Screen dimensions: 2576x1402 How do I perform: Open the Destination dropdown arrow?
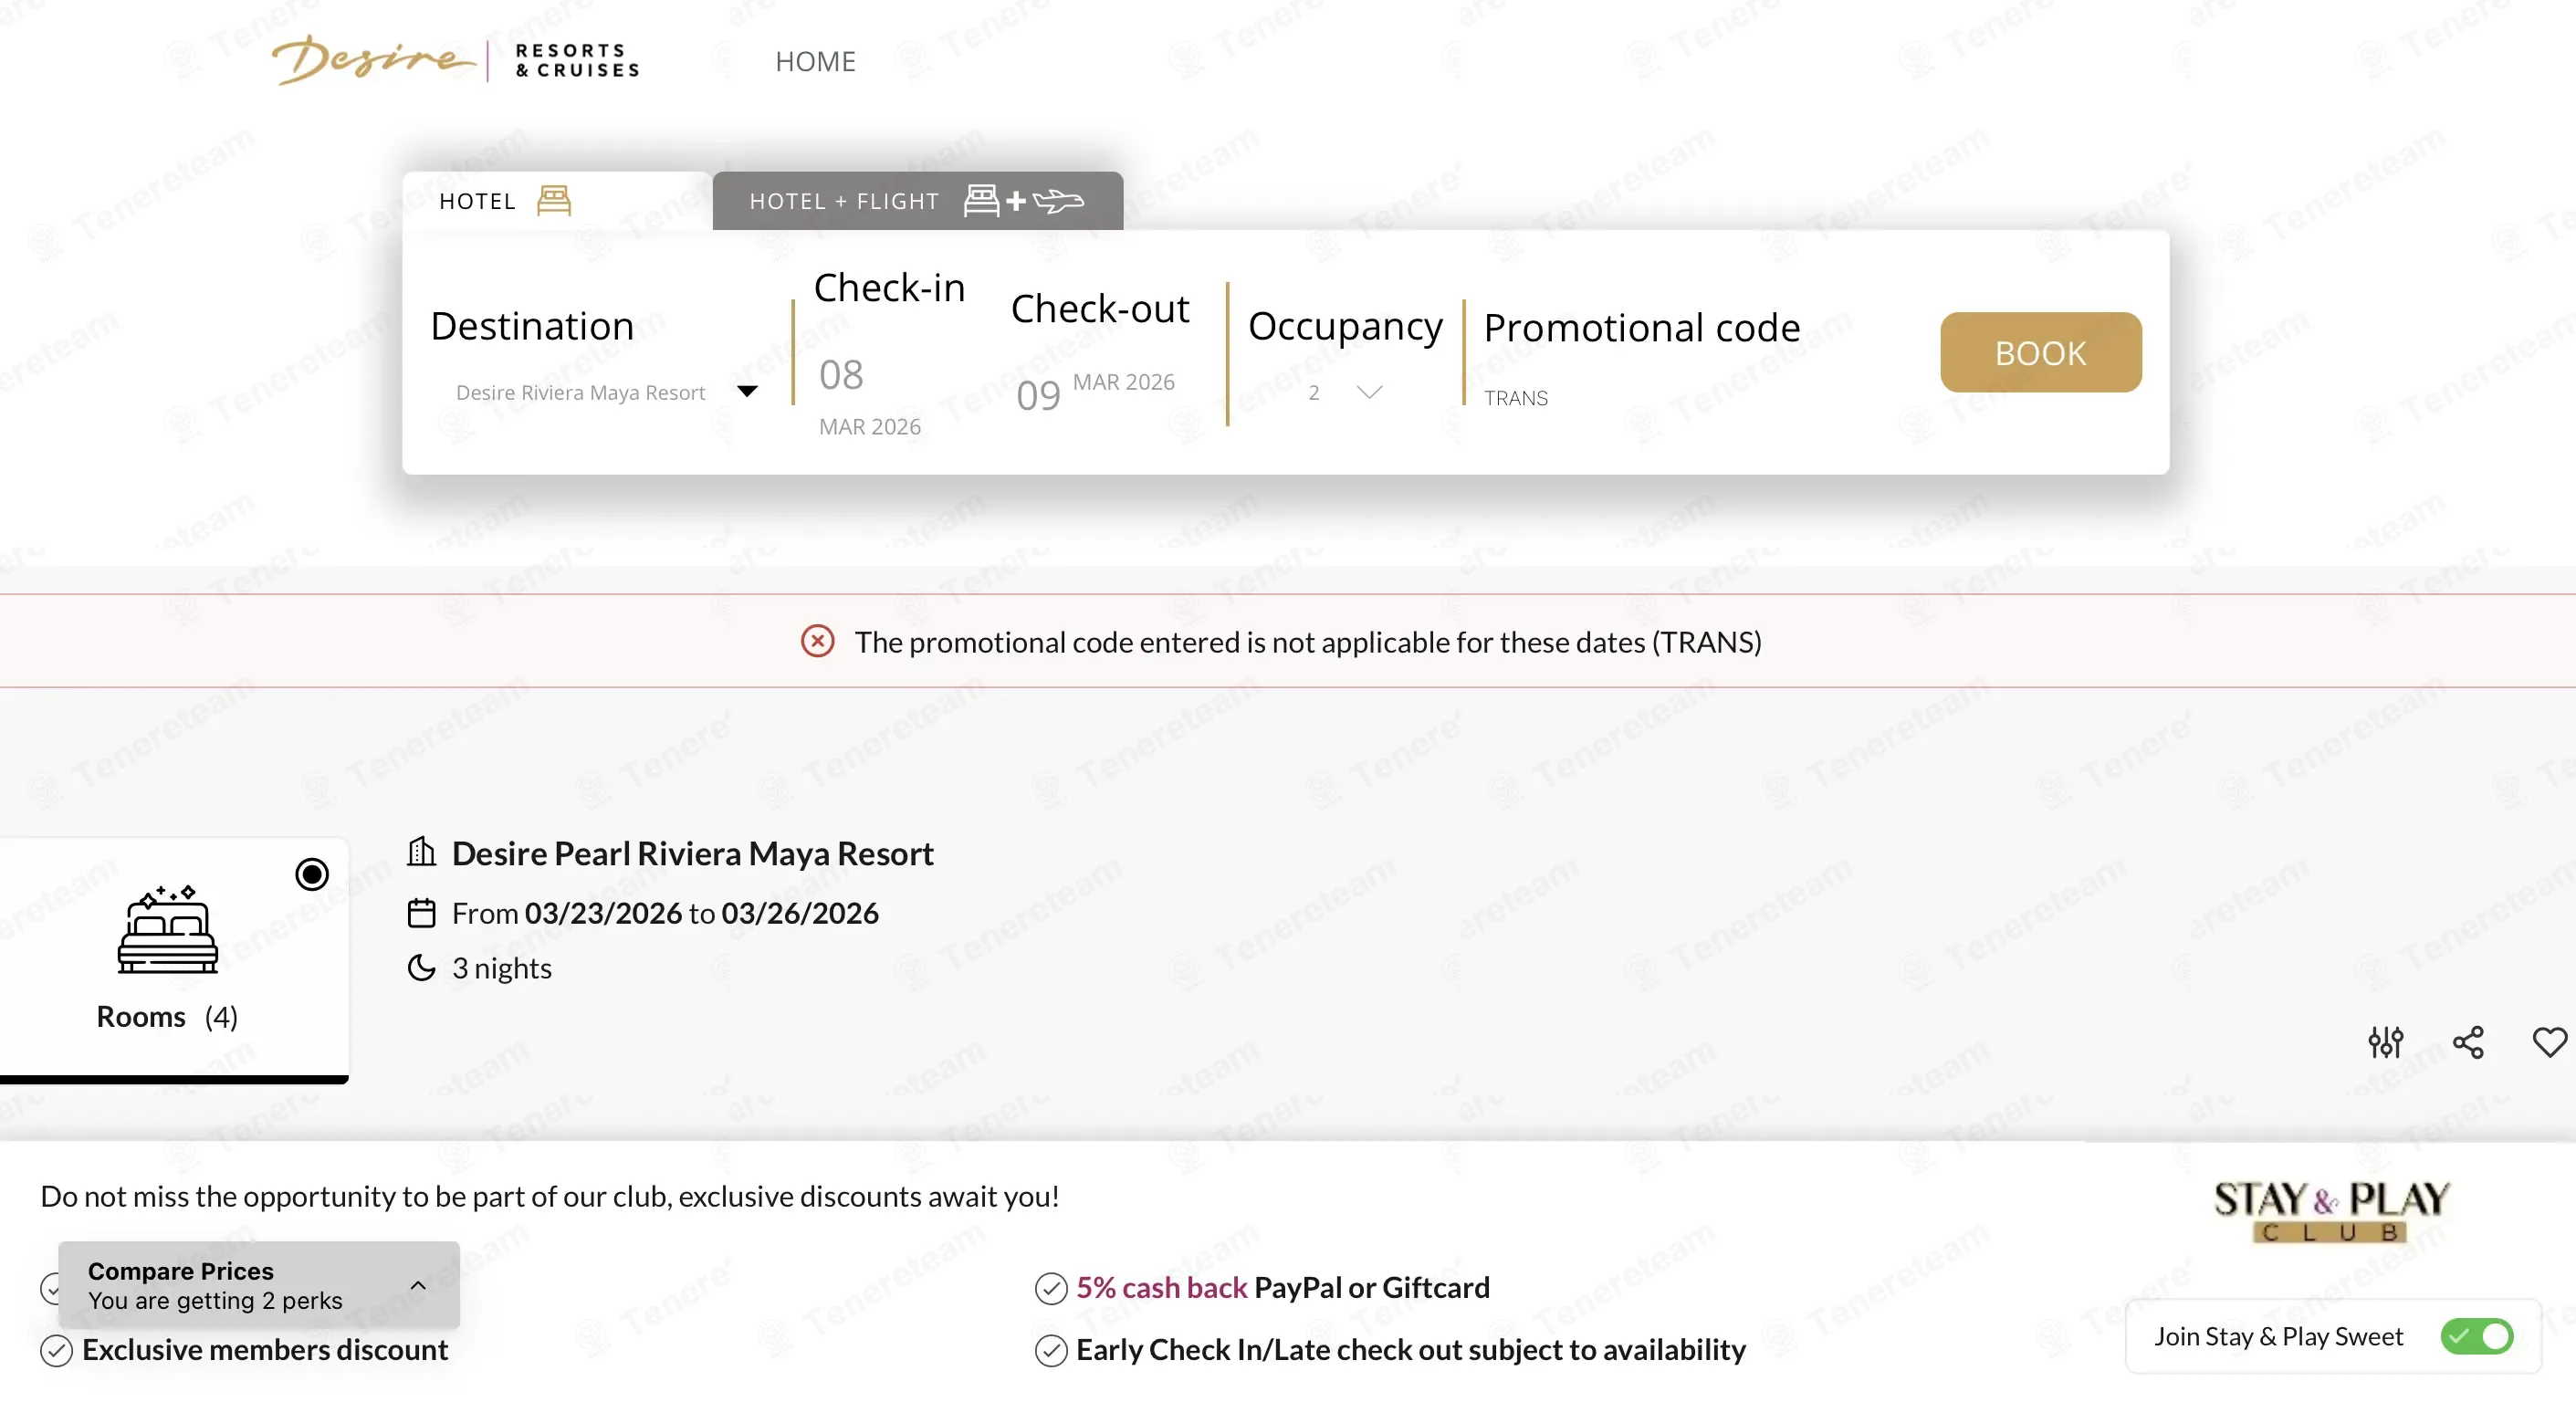(747, 391)
